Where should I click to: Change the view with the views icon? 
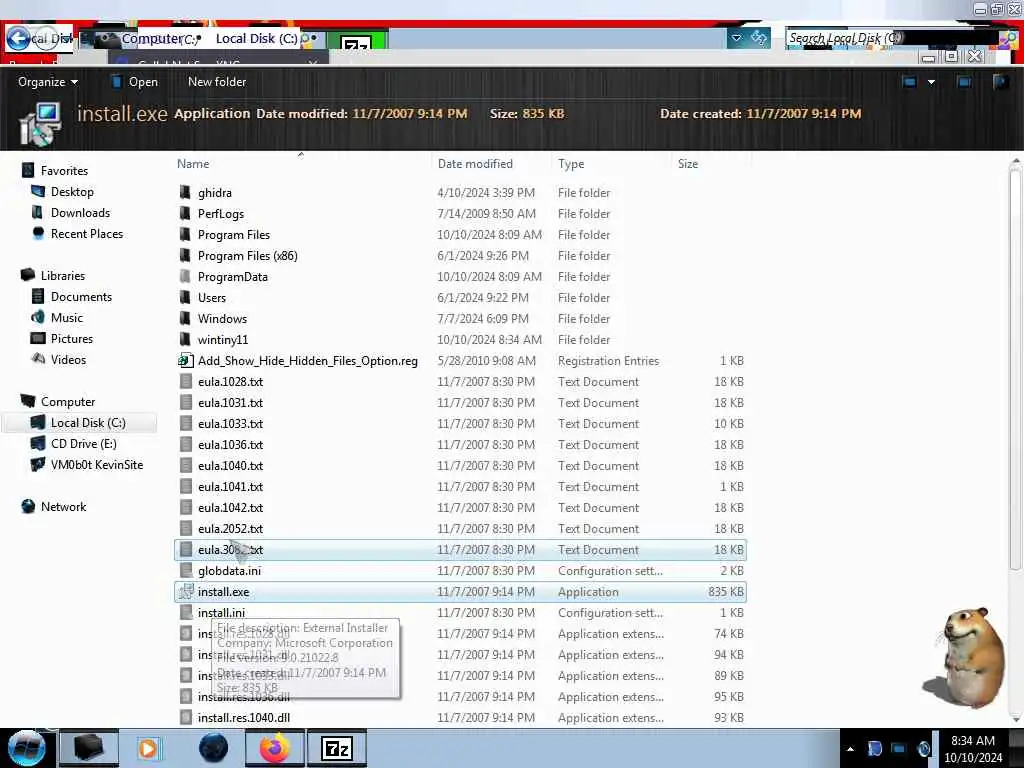(909, 82)
